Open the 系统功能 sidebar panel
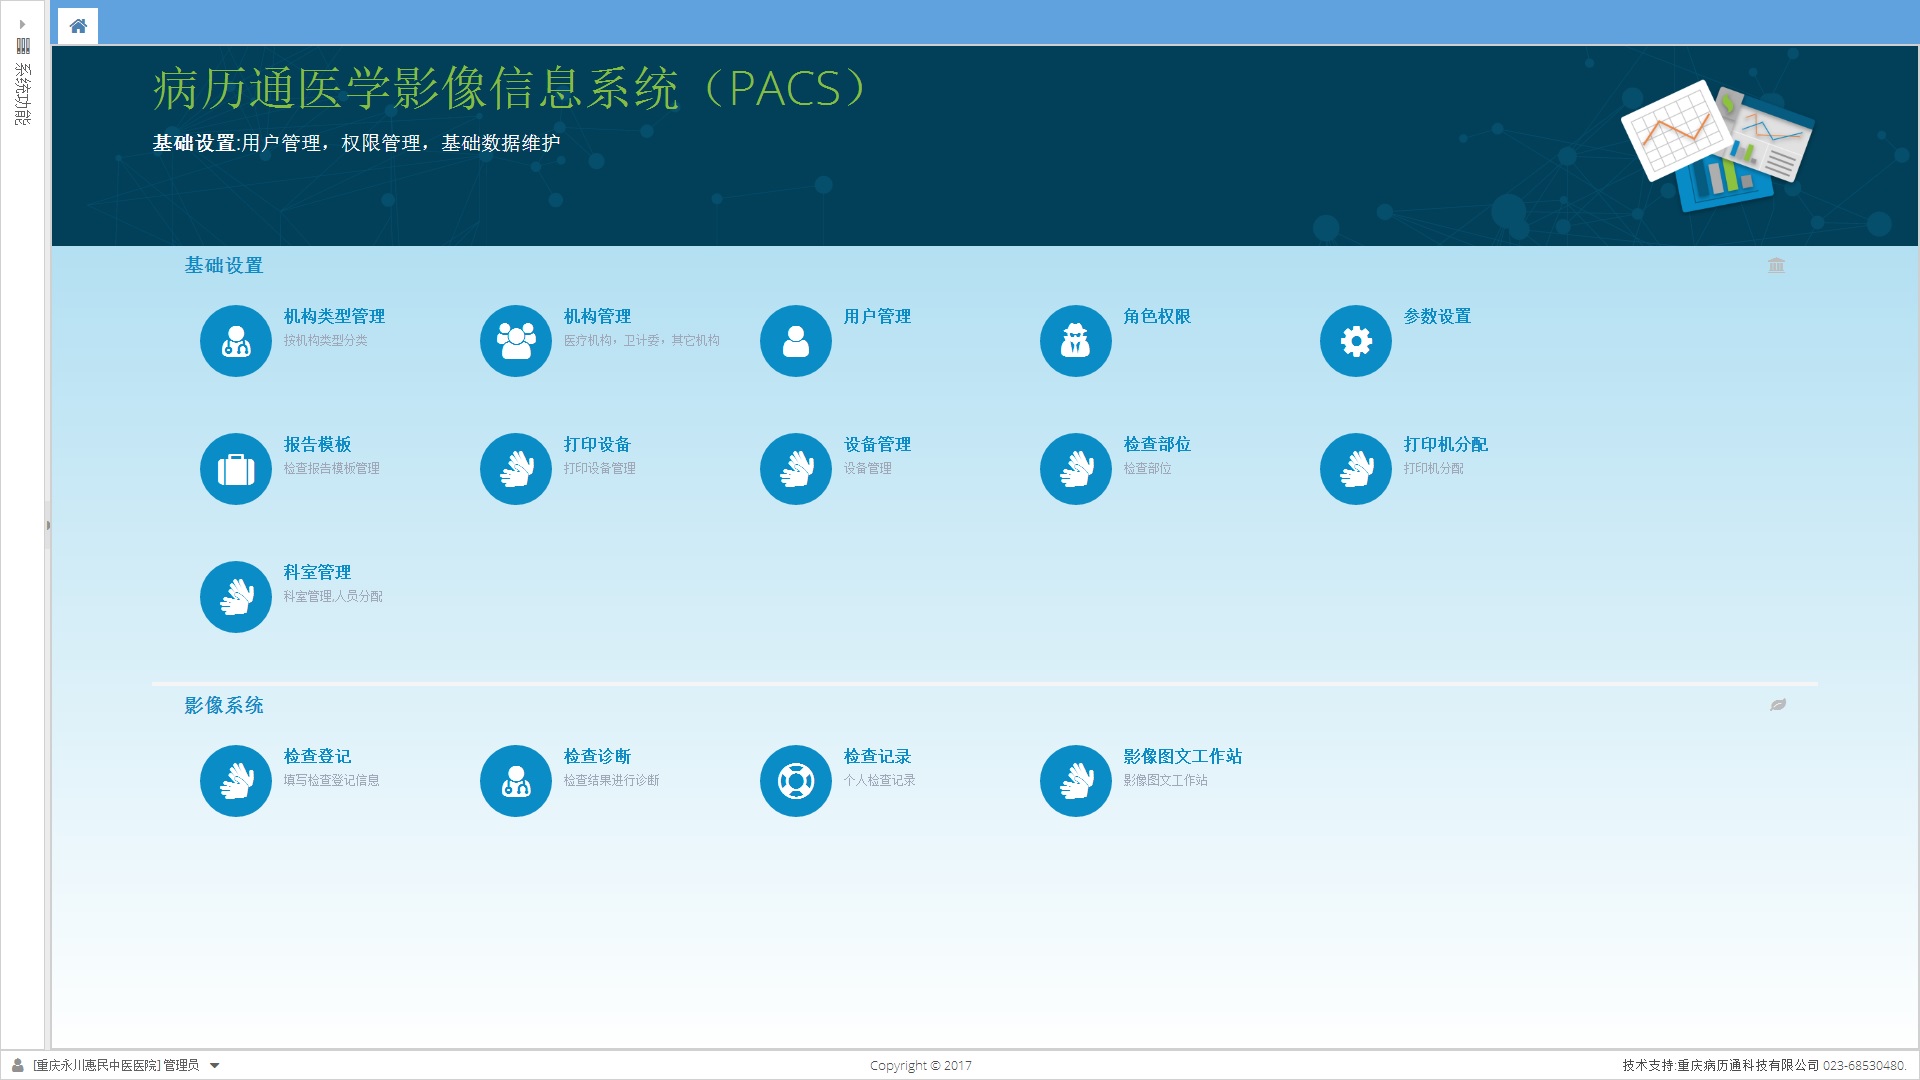 coord(22,93)
